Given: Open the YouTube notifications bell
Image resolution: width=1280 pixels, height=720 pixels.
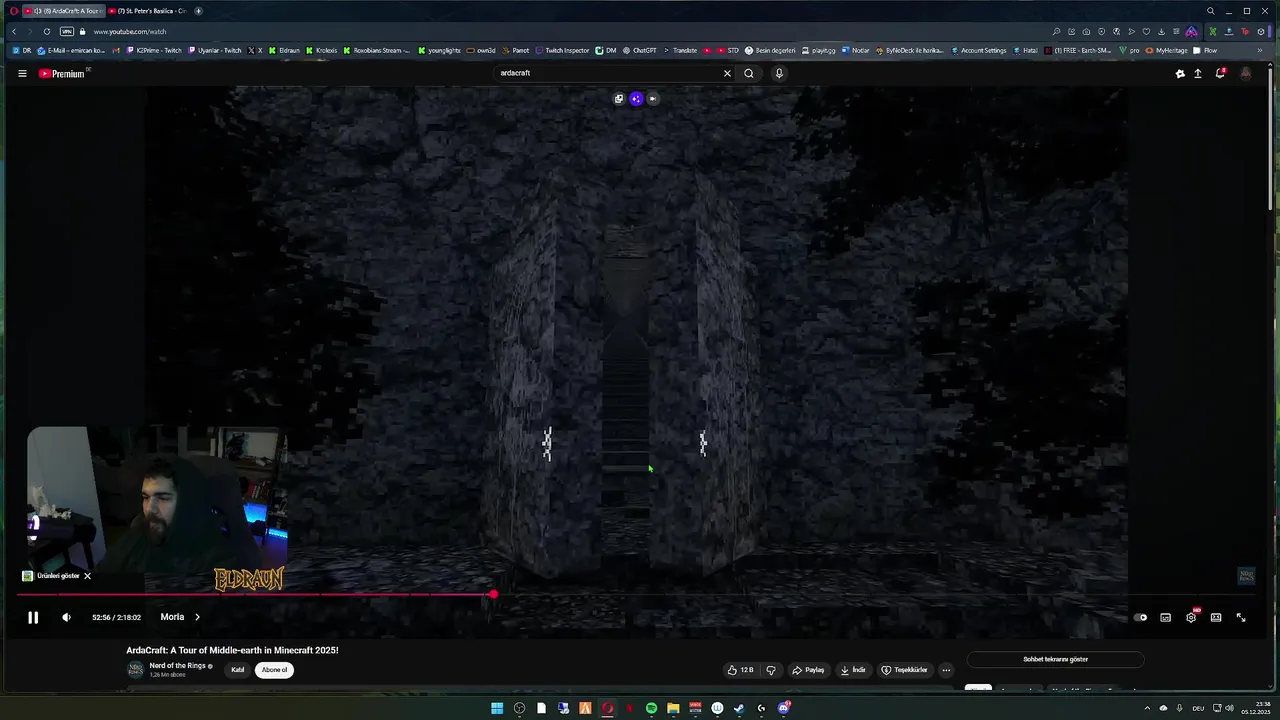Looking at the screenshot, I should (1220, 73).
